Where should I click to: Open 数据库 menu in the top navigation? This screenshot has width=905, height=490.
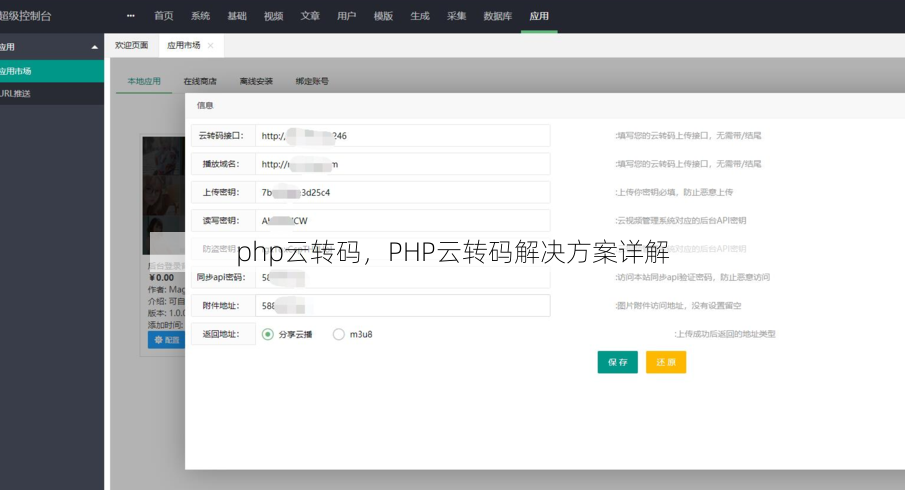(498, 16)
